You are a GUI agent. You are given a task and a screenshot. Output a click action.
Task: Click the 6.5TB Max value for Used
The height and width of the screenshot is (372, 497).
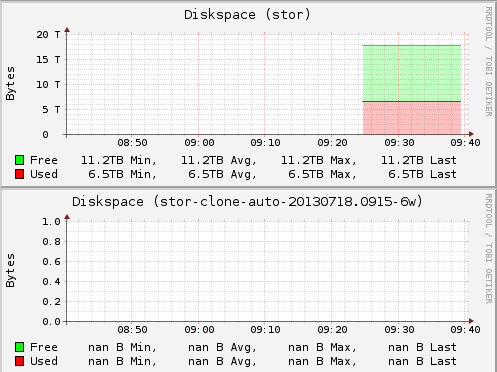tap(322, 174)
